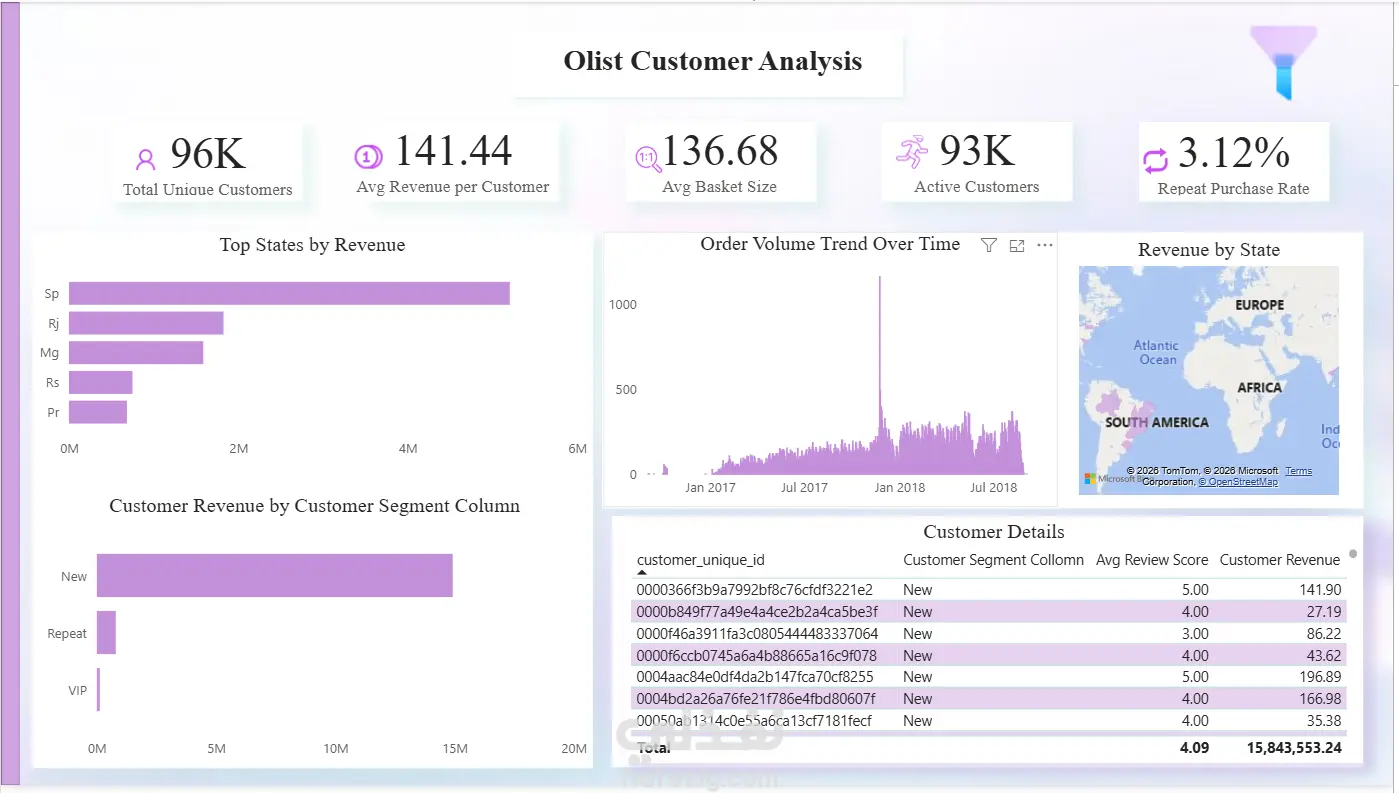Viewport: 1399px width, 793px height.
Task: Click the 96K Total Unique Customers card
Action: pos(208,163)
